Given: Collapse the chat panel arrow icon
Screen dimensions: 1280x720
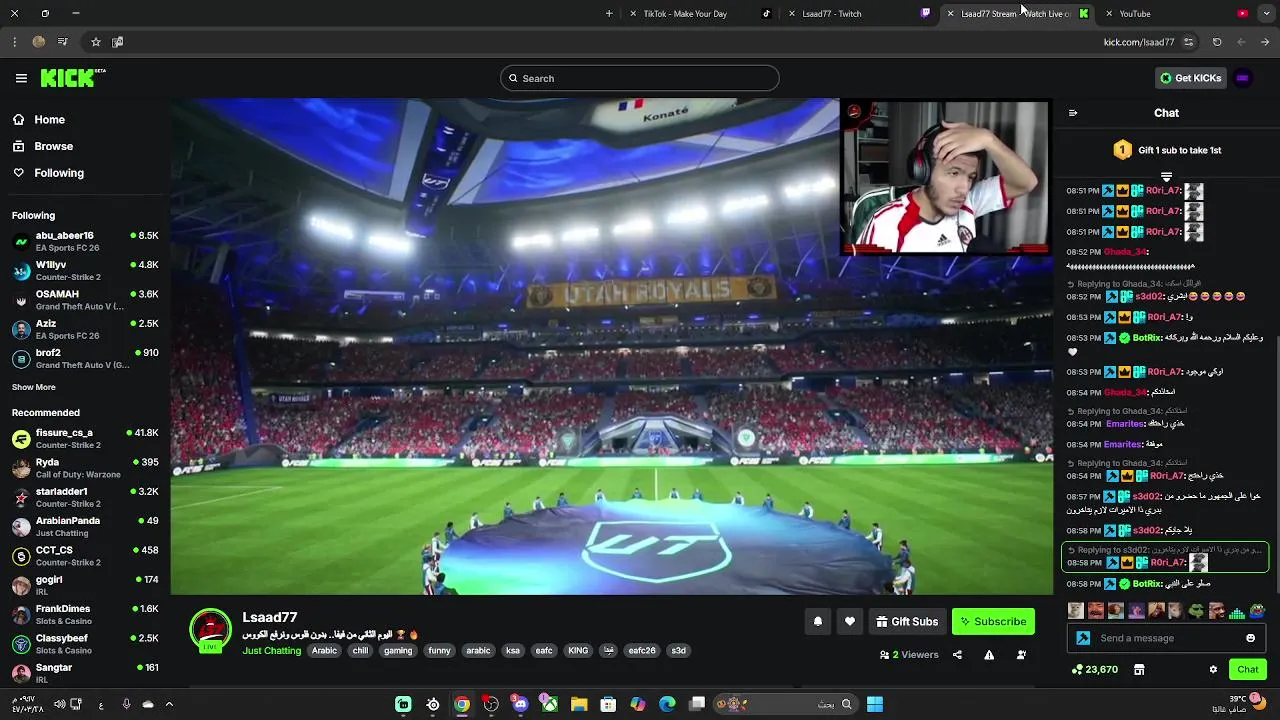Looking at the screenshot, I should (1073, 113).
